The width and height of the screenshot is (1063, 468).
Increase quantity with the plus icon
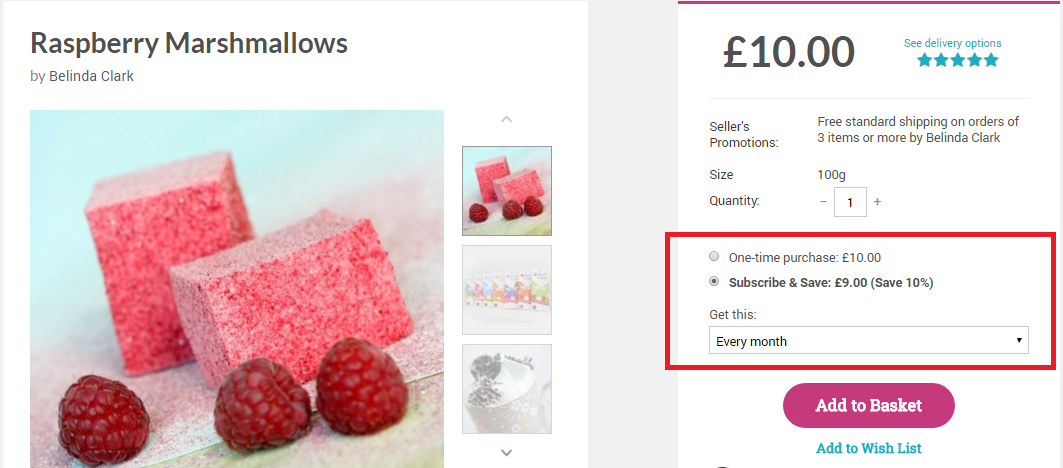click(877, 202)
